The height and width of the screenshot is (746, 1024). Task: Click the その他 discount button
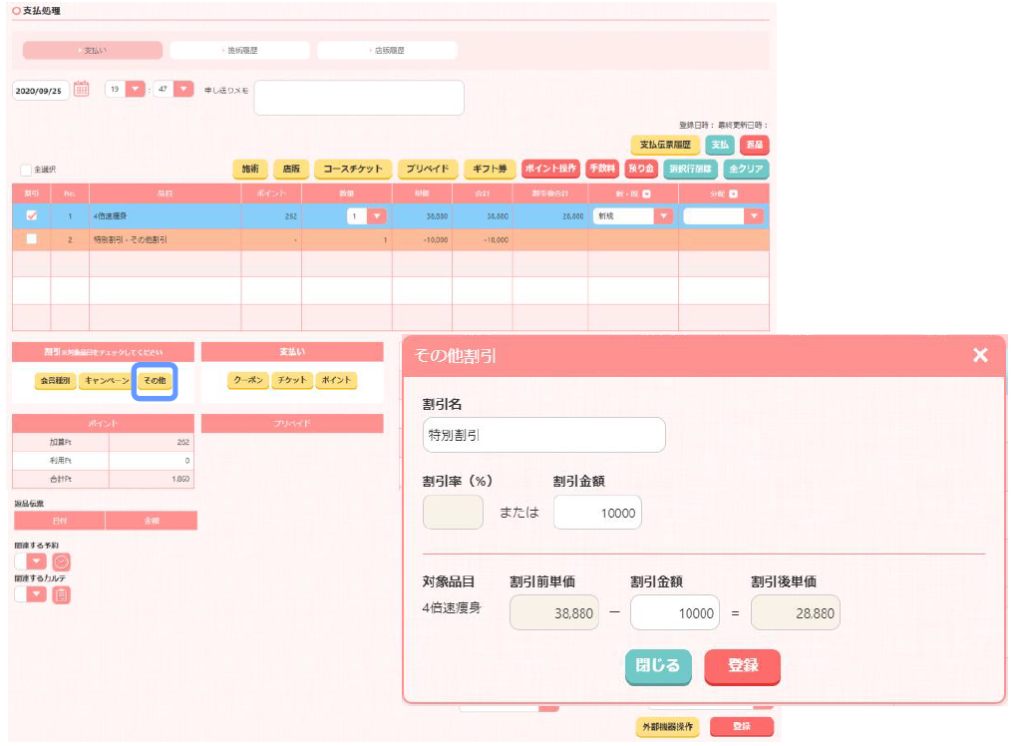pos(154,381)
